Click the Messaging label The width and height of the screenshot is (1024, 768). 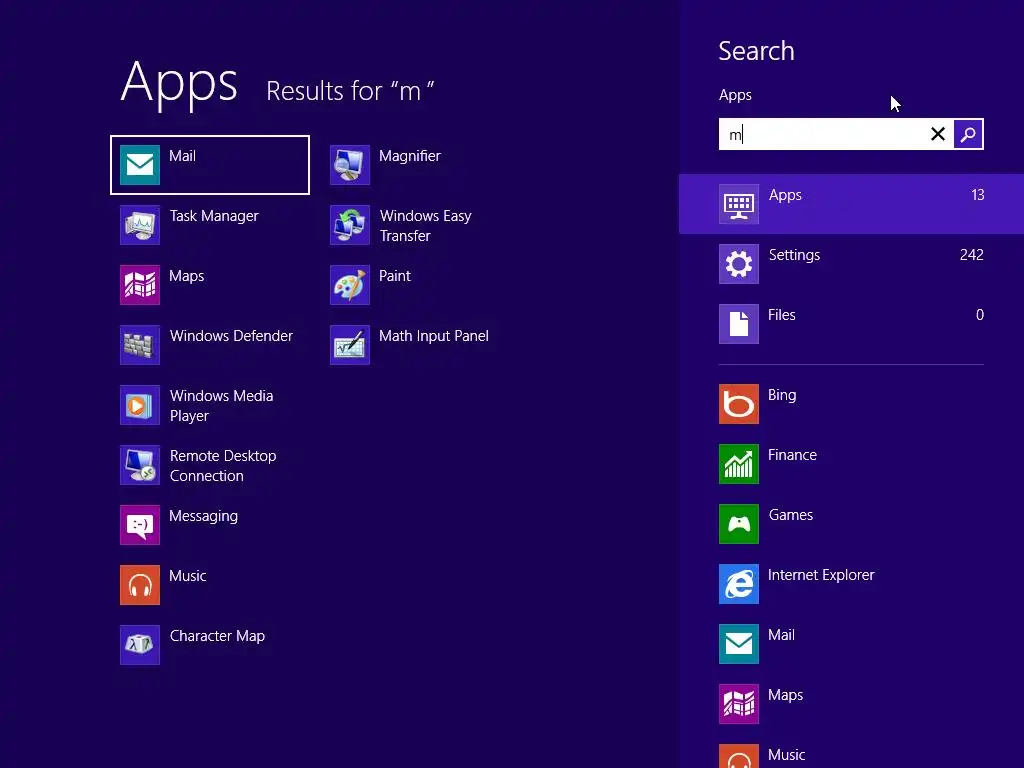click(x=203, y=516)
